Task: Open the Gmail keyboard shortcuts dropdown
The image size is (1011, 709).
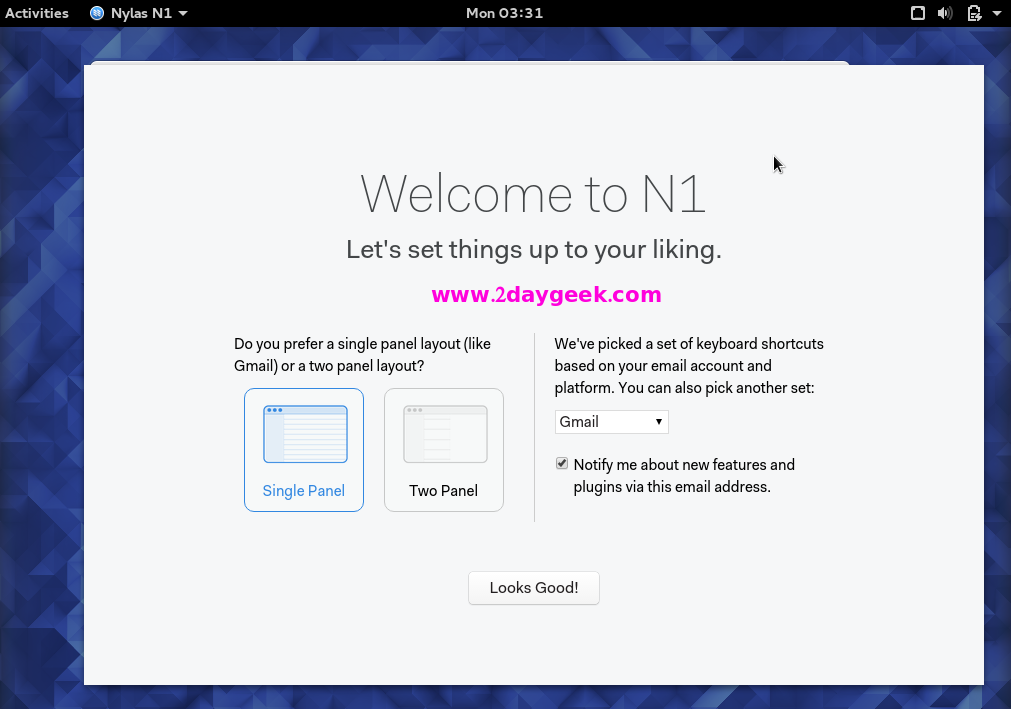Action: click(x=611, y=422)
